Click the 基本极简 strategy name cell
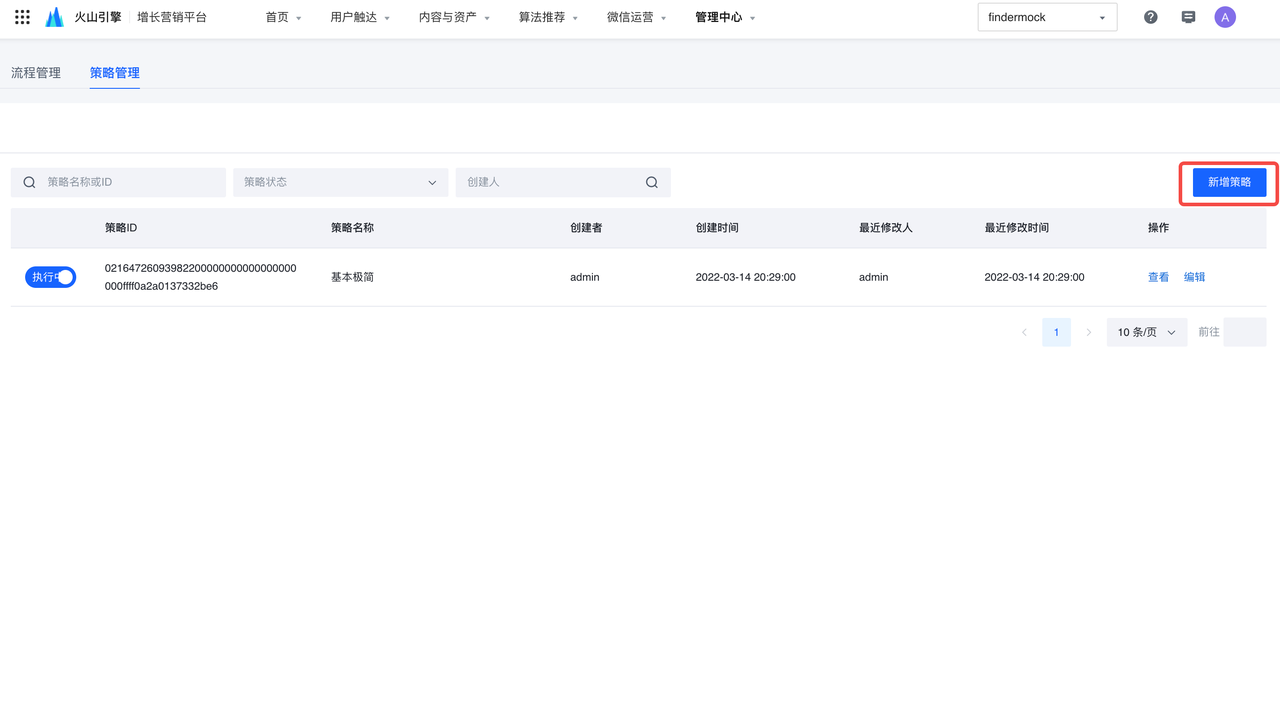 click(352, 277)
